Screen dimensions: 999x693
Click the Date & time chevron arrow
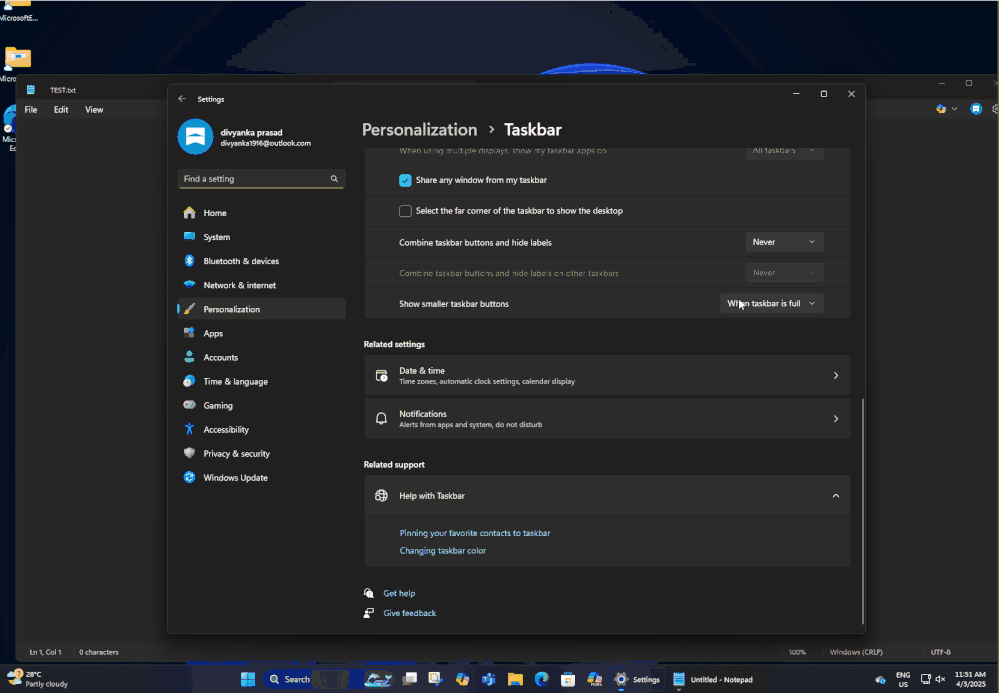coord(836,375)
